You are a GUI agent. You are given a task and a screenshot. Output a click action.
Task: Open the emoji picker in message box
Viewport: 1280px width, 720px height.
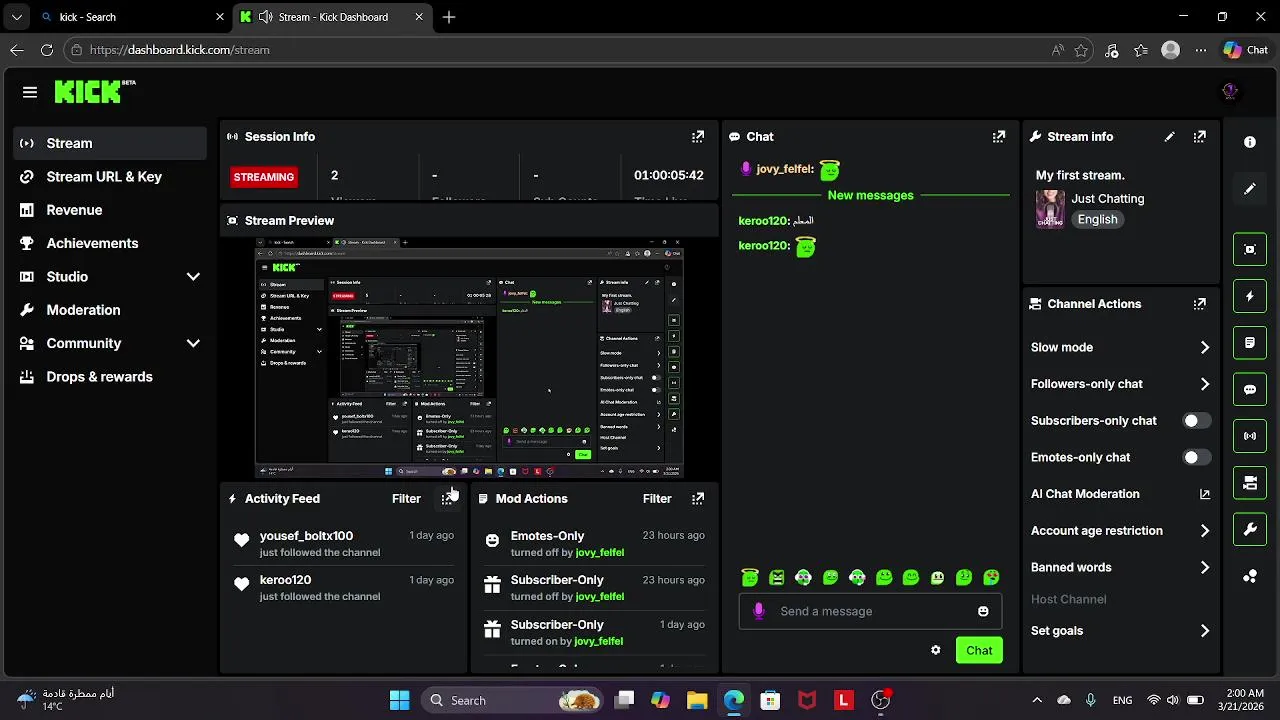coord(983,611)
